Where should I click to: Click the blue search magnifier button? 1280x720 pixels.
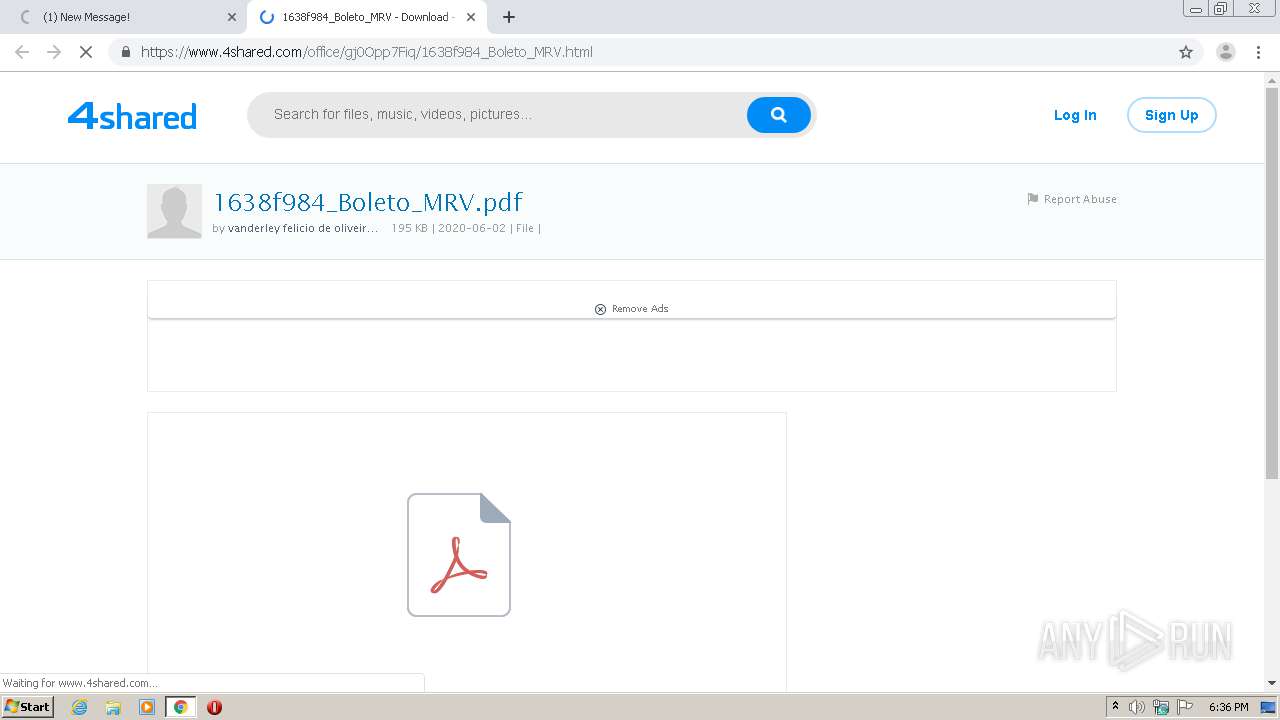click(778, 115)
